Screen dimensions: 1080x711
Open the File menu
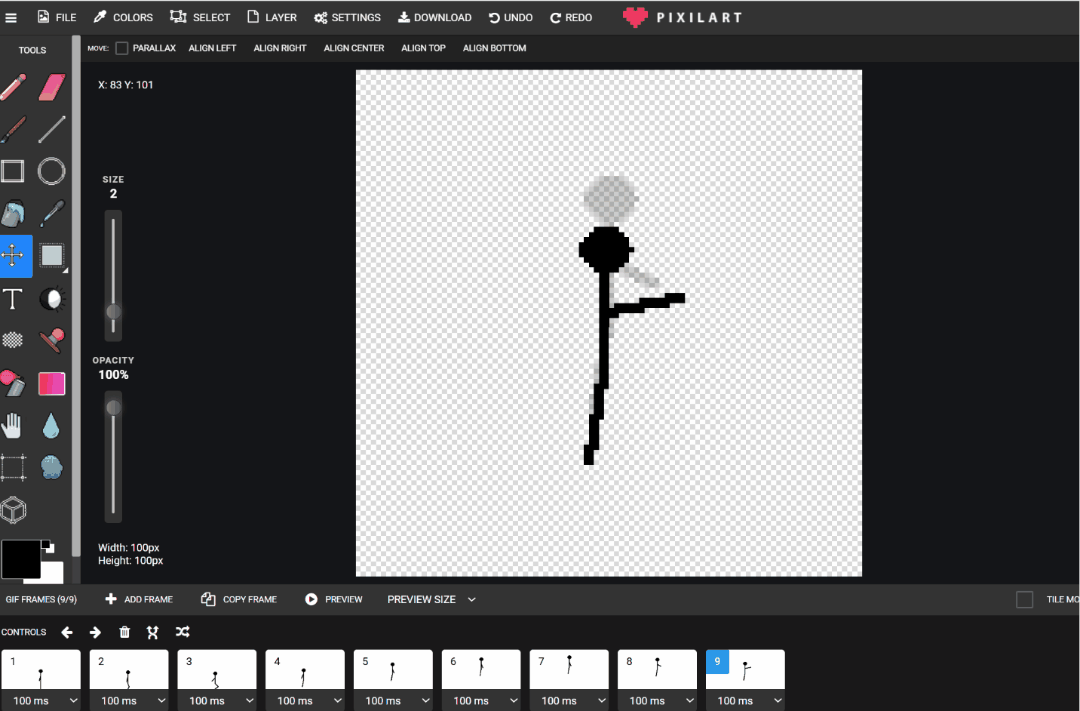(56, 17)
